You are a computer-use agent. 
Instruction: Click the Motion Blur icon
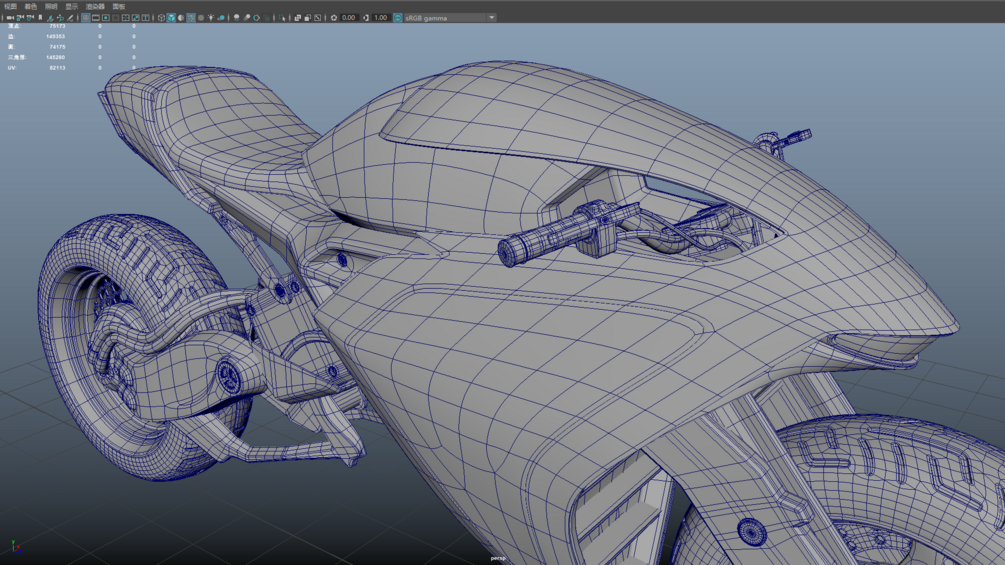click(247, 18)
